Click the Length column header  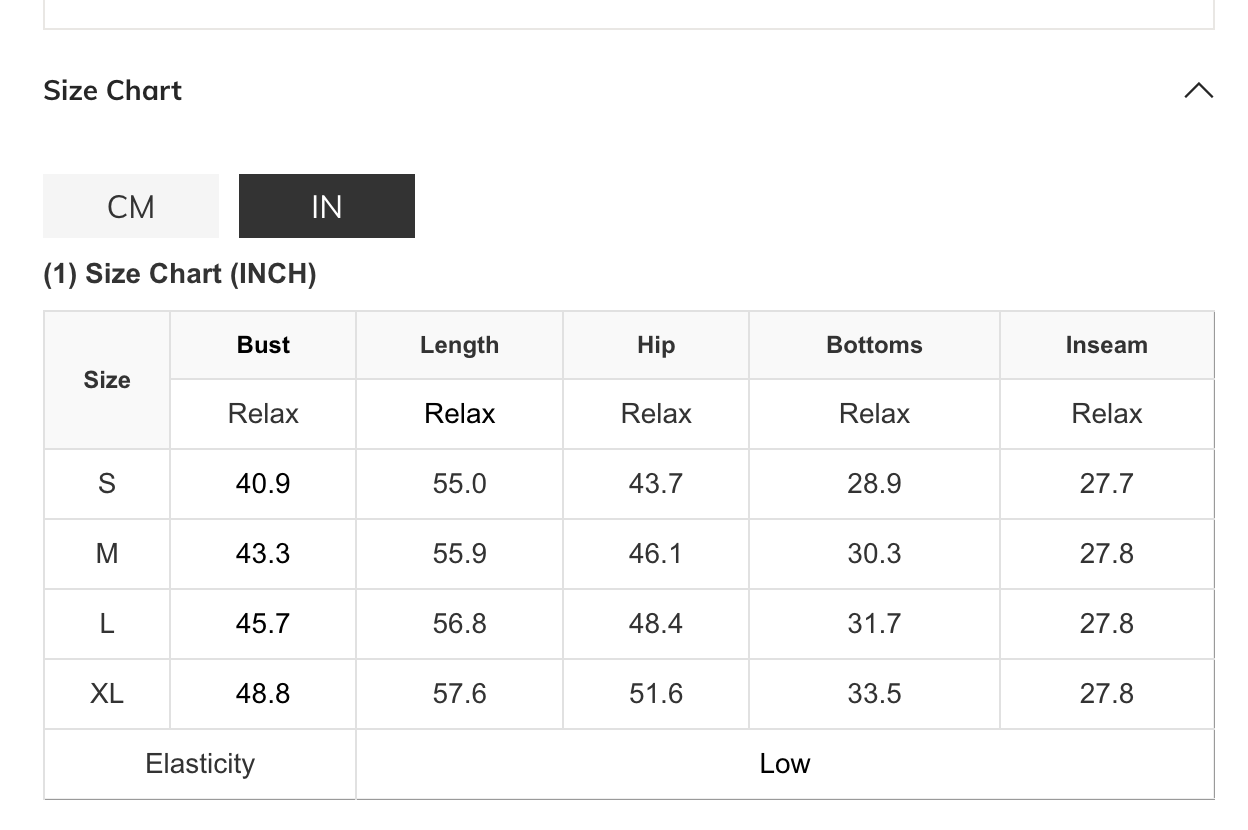459,345
